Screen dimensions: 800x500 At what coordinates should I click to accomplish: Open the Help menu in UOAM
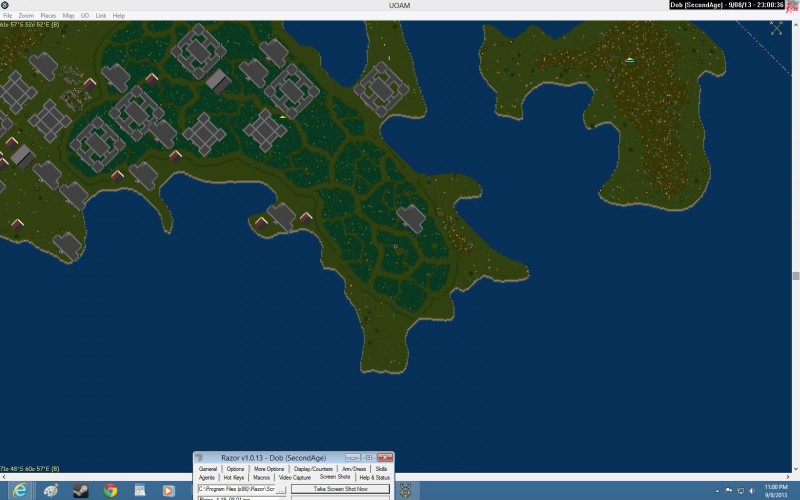point(119,16)
